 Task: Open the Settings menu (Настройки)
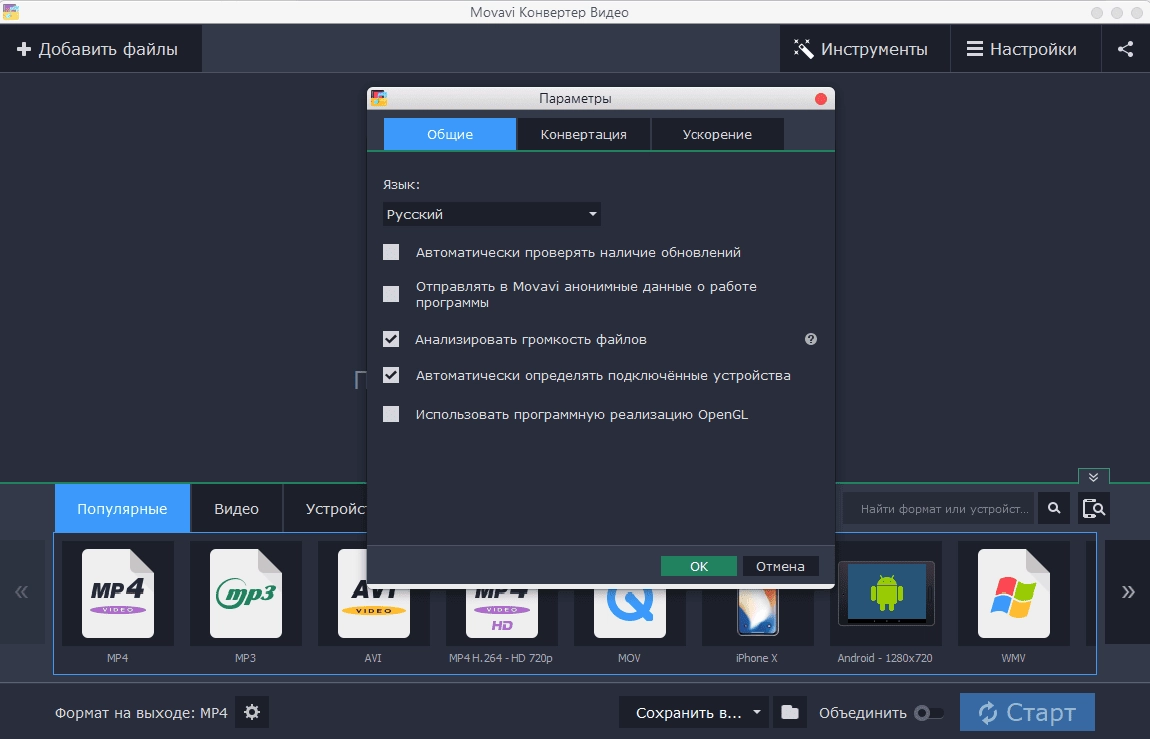click(x=1025, y=49)
